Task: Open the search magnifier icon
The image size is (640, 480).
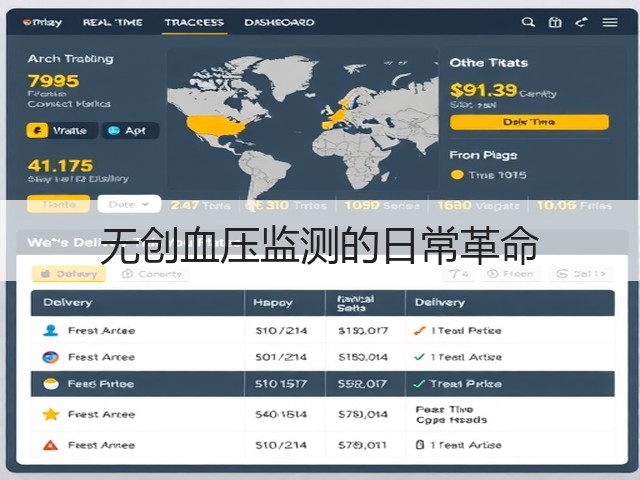Action: [528, 22]
